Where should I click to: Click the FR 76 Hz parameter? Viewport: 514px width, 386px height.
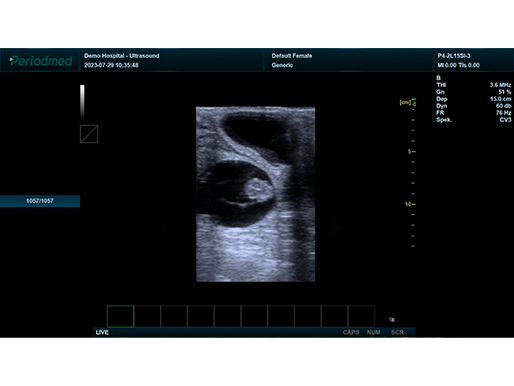pyautogui.click(x=474, y=113)
